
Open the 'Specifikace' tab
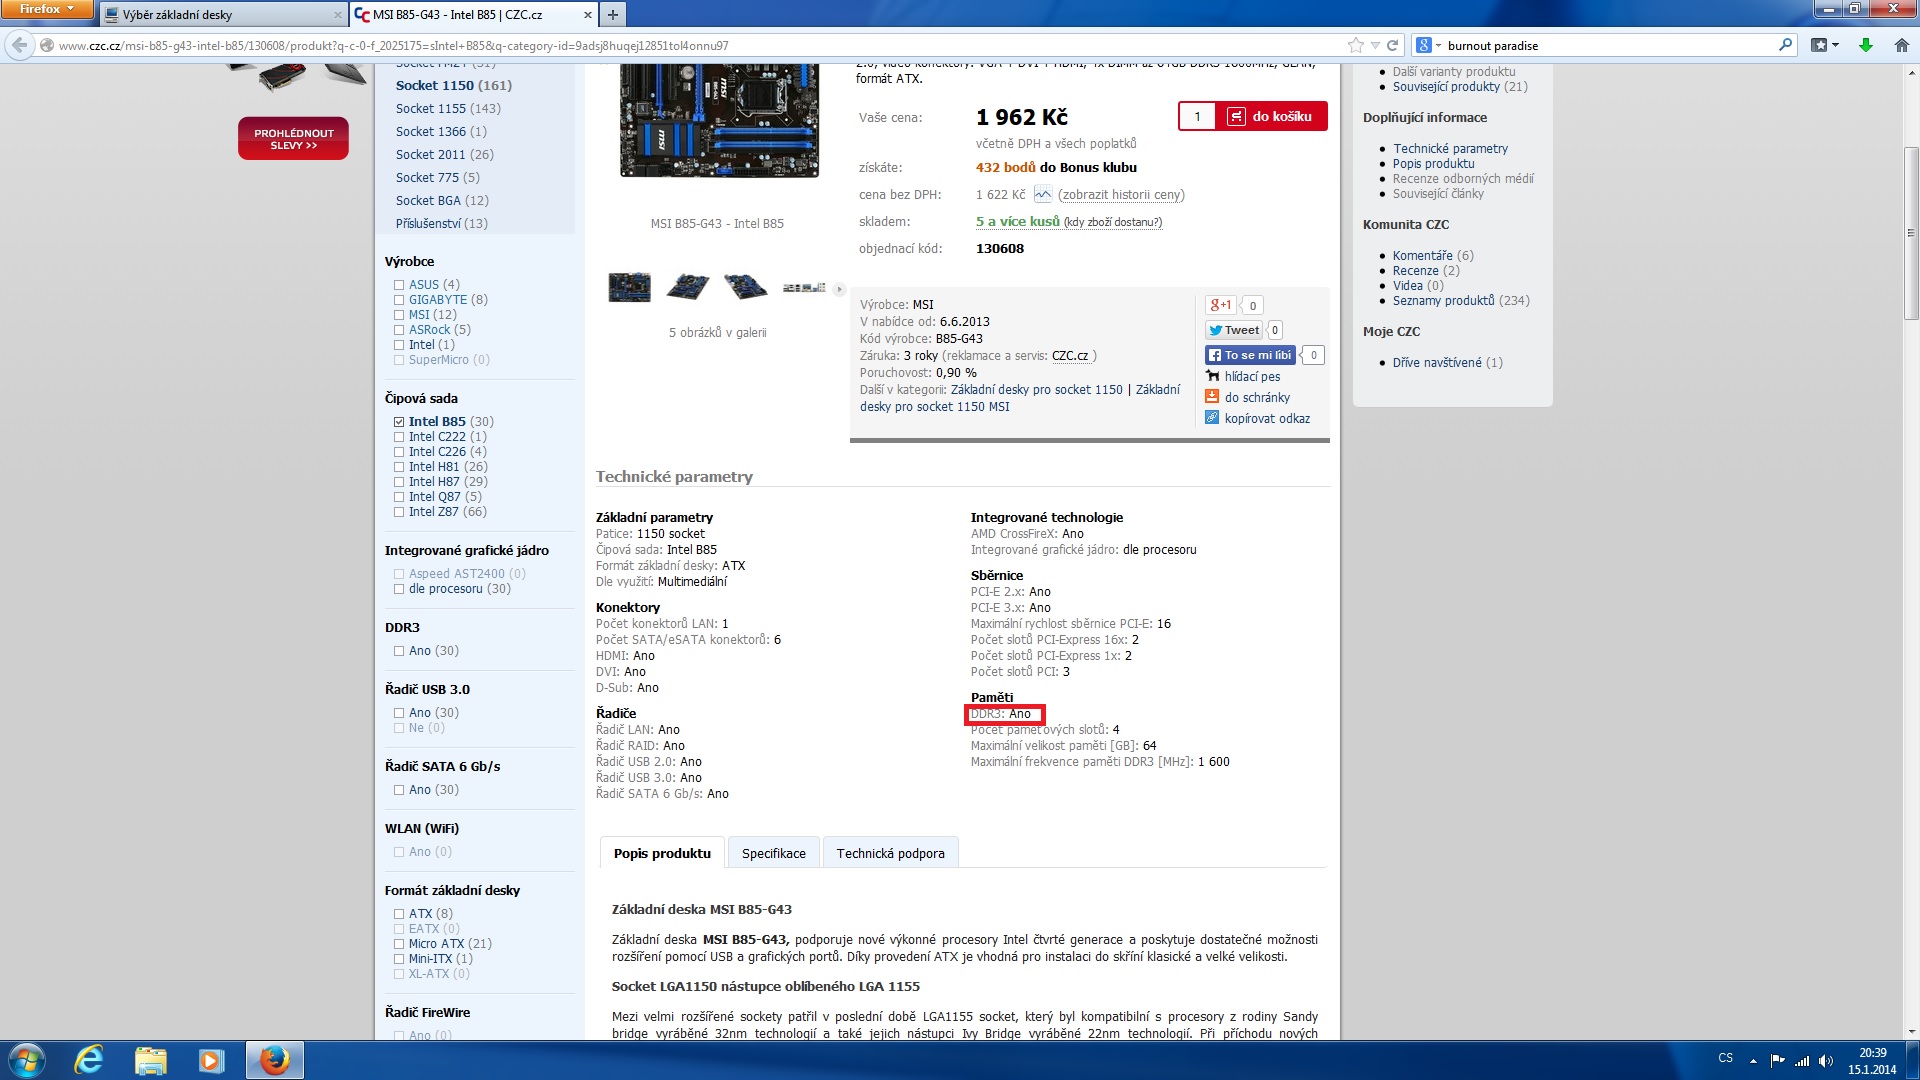(x=773, y=853)
